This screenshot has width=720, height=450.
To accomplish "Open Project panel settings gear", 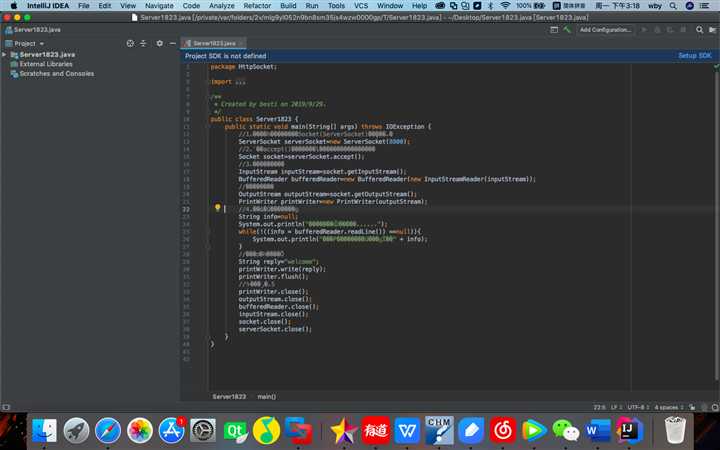I will tap(159, 43).
